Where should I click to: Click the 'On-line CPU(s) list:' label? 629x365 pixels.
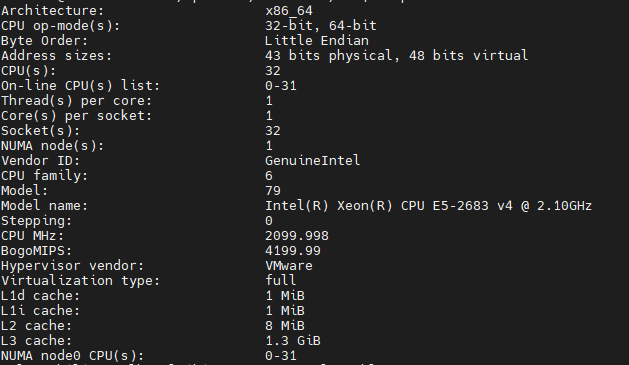click(80, 85)
